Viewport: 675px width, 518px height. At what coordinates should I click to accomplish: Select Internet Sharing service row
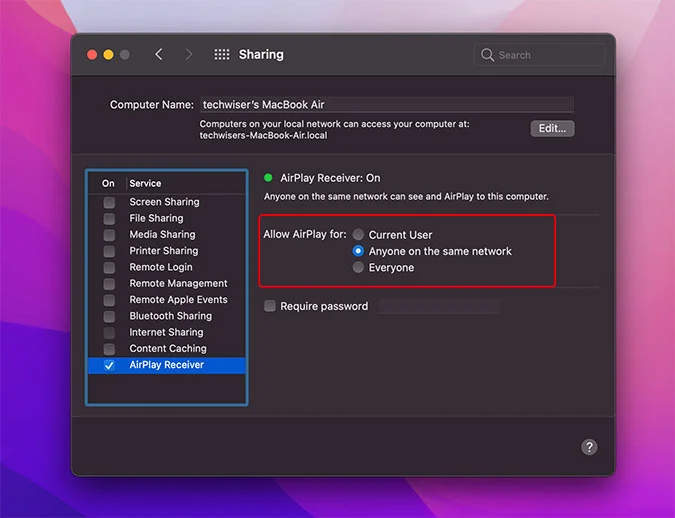pos(166,332)
